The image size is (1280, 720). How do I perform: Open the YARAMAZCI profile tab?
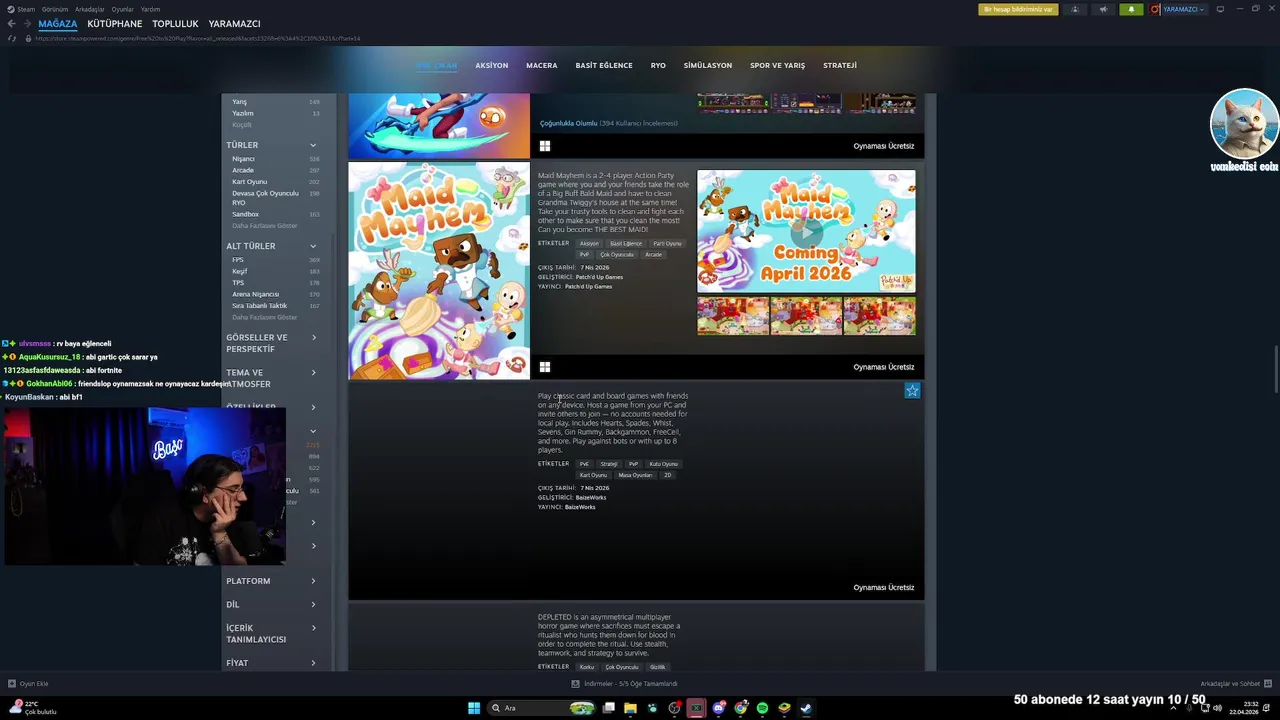[x=234, y=23]
